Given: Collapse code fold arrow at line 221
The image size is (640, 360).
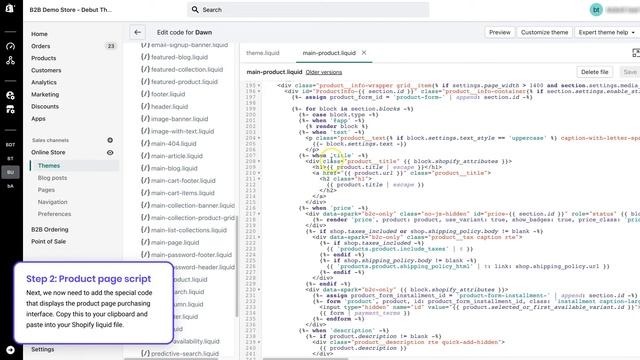Looking at the screenshot, I should click(x=259, y=237).
